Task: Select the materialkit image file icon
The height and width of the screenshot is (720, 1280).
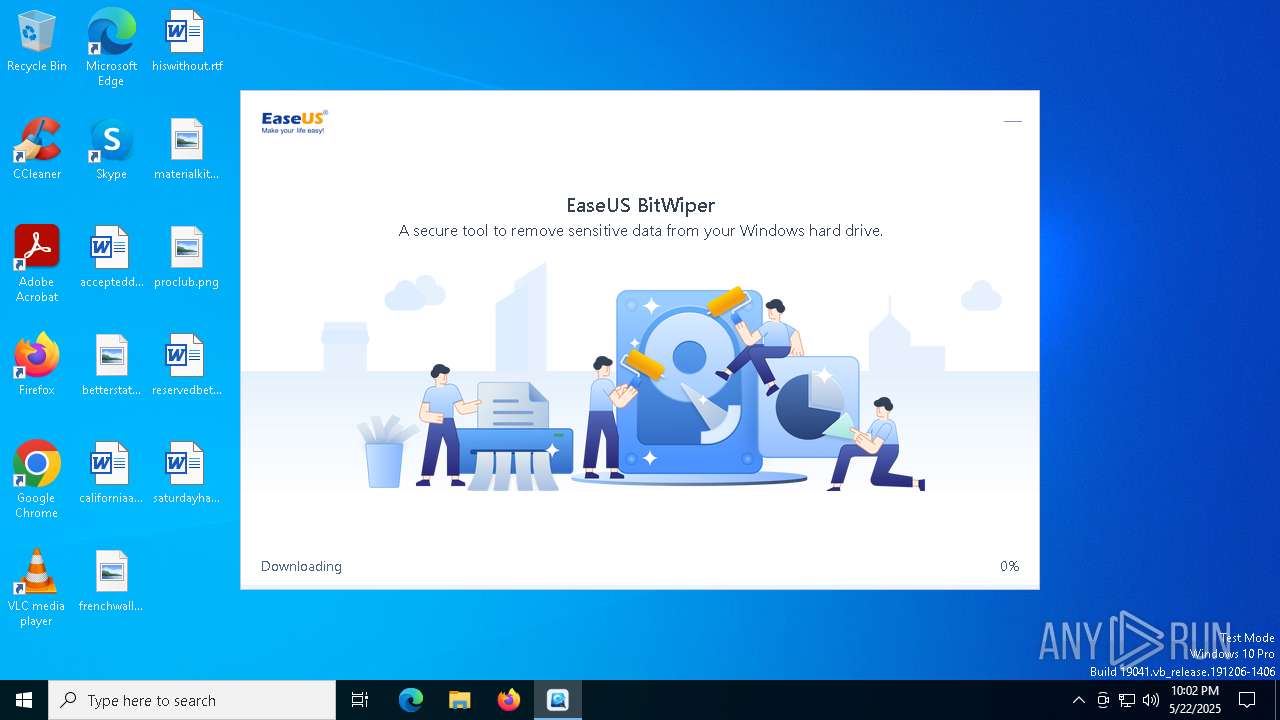Action: [x=187, y=149]
